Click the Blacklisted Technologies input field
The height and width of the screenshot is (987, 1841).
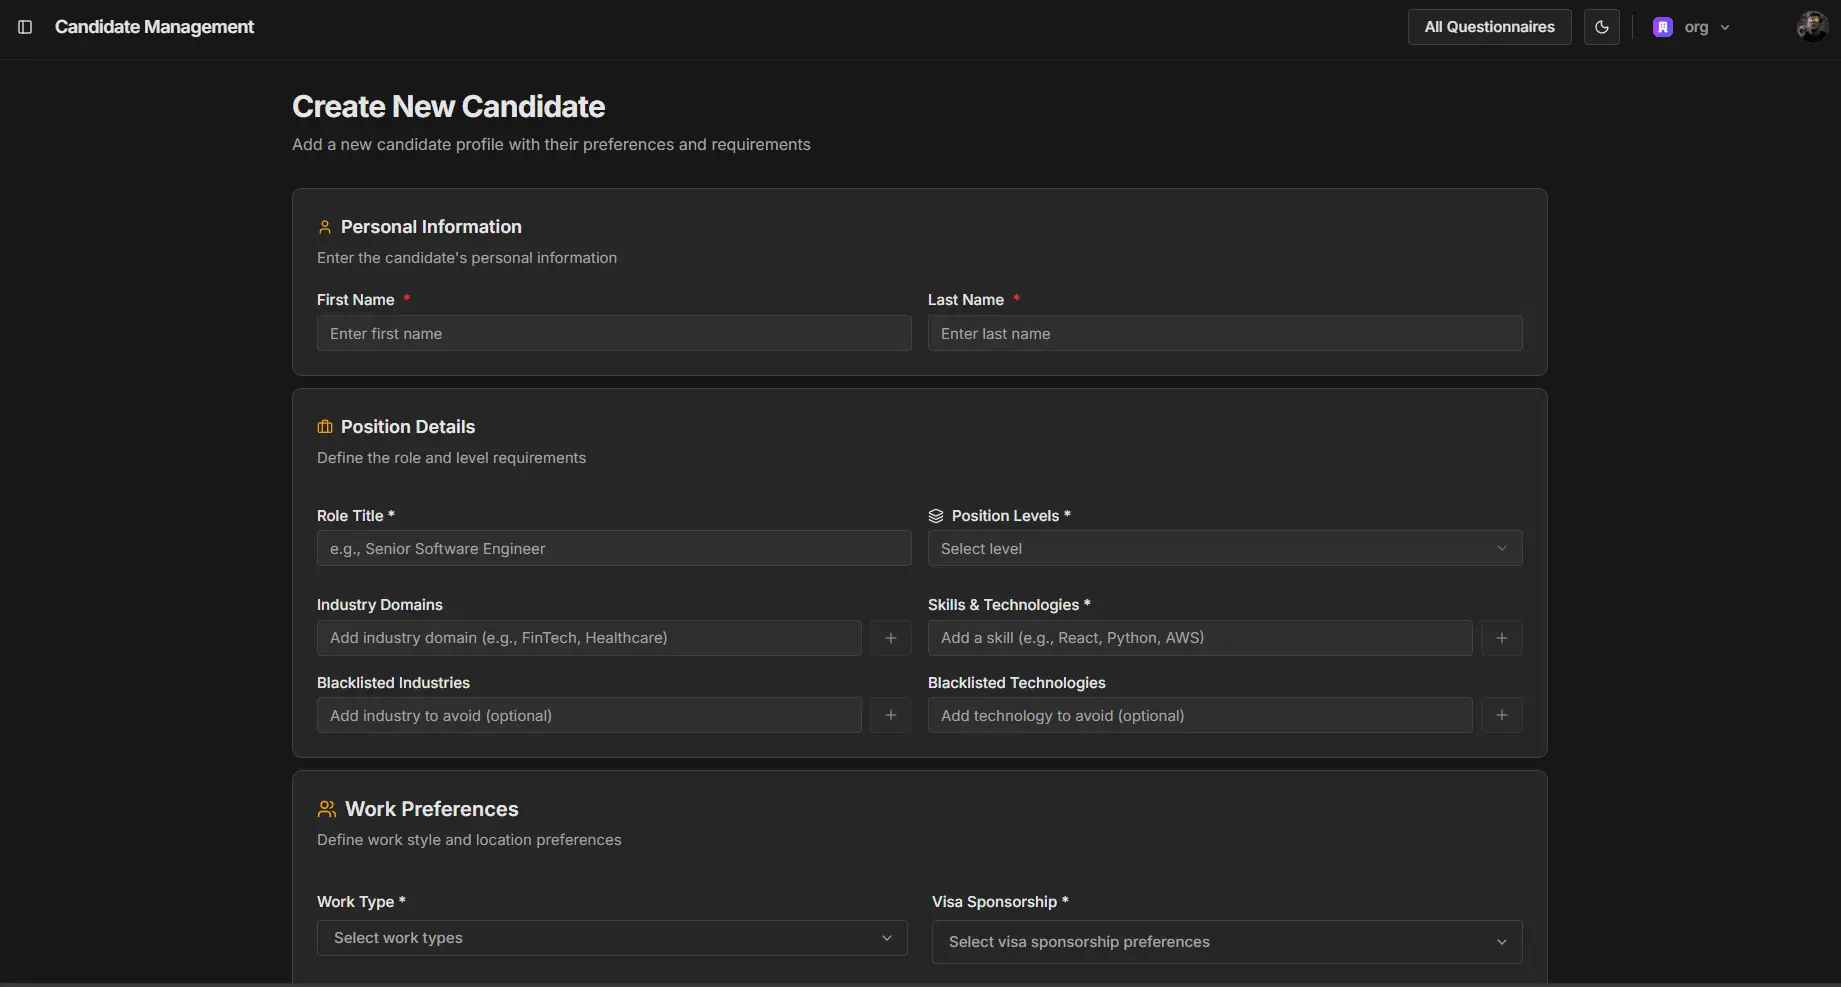coord(1199,715)
